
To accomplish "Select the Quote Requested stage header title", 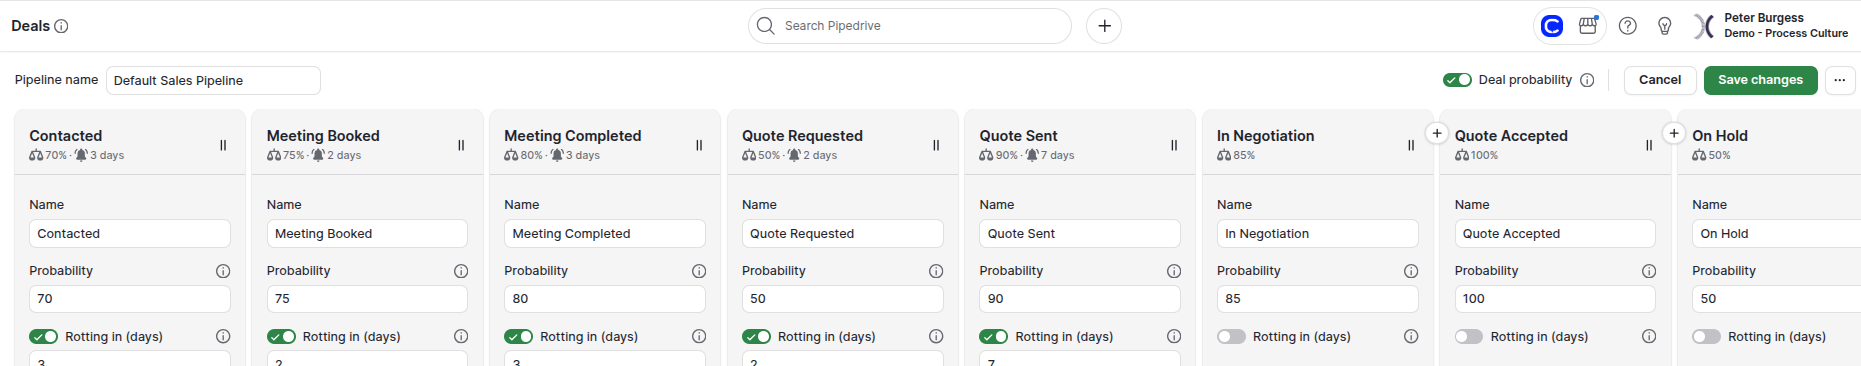I will click(802, 136).
